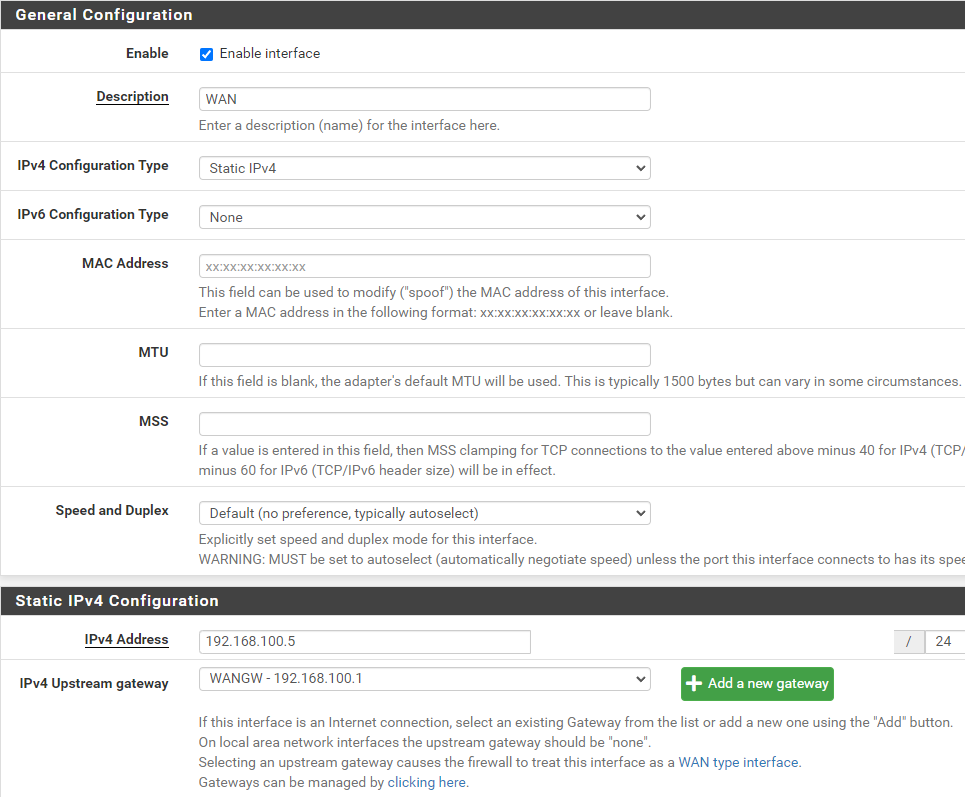This screenshot has height=797, width=965.
Task: Click the underlined IPv4 Address label
Action: pos(126,640)
